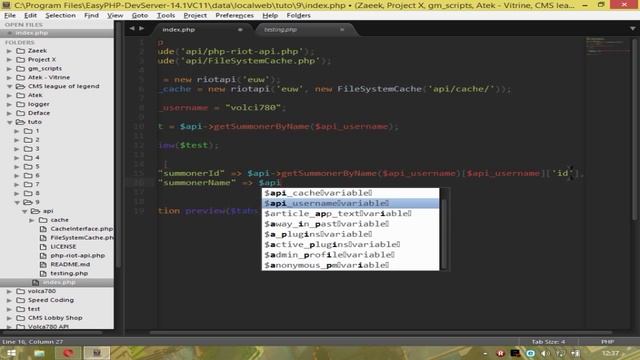
Task: Open CacheInterface.php in sidebar
Action: click(x=81, y=229)
